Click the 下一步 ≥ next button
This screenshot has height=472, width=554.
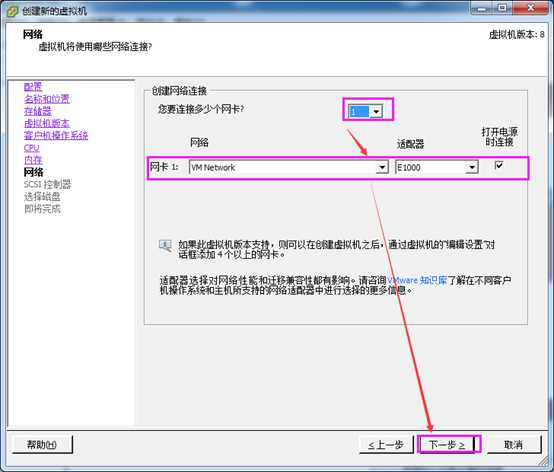coord(447,444)
